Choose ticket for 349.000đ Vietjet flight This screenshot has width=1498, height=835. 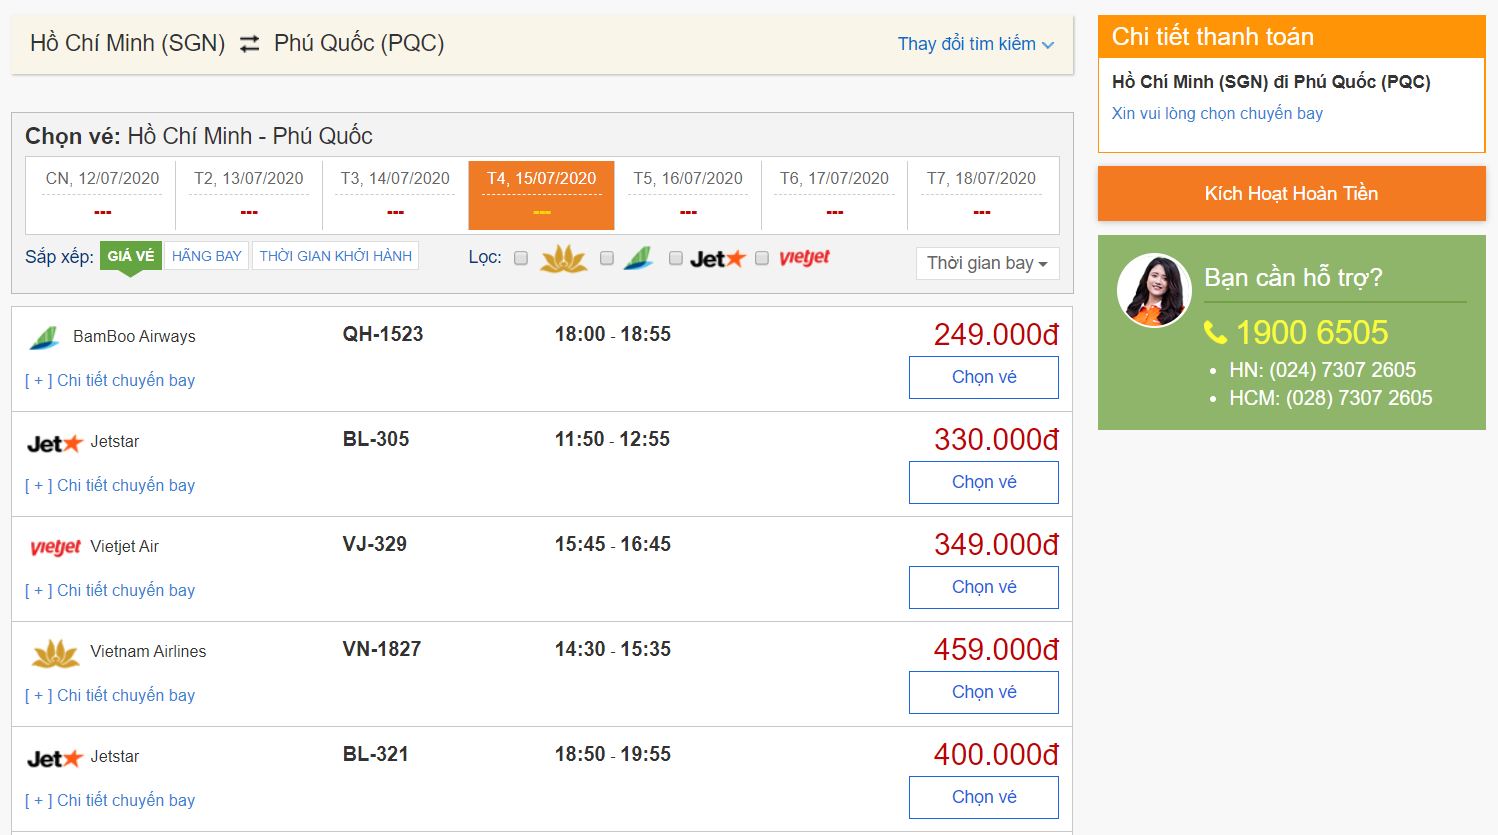point(984,587)
